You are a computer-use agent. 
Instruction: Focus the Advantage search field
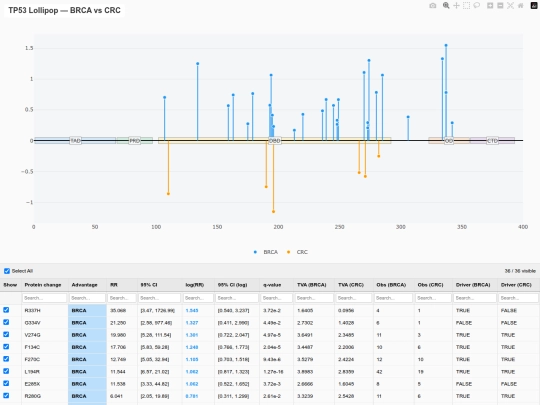click(x=87, y=298)
